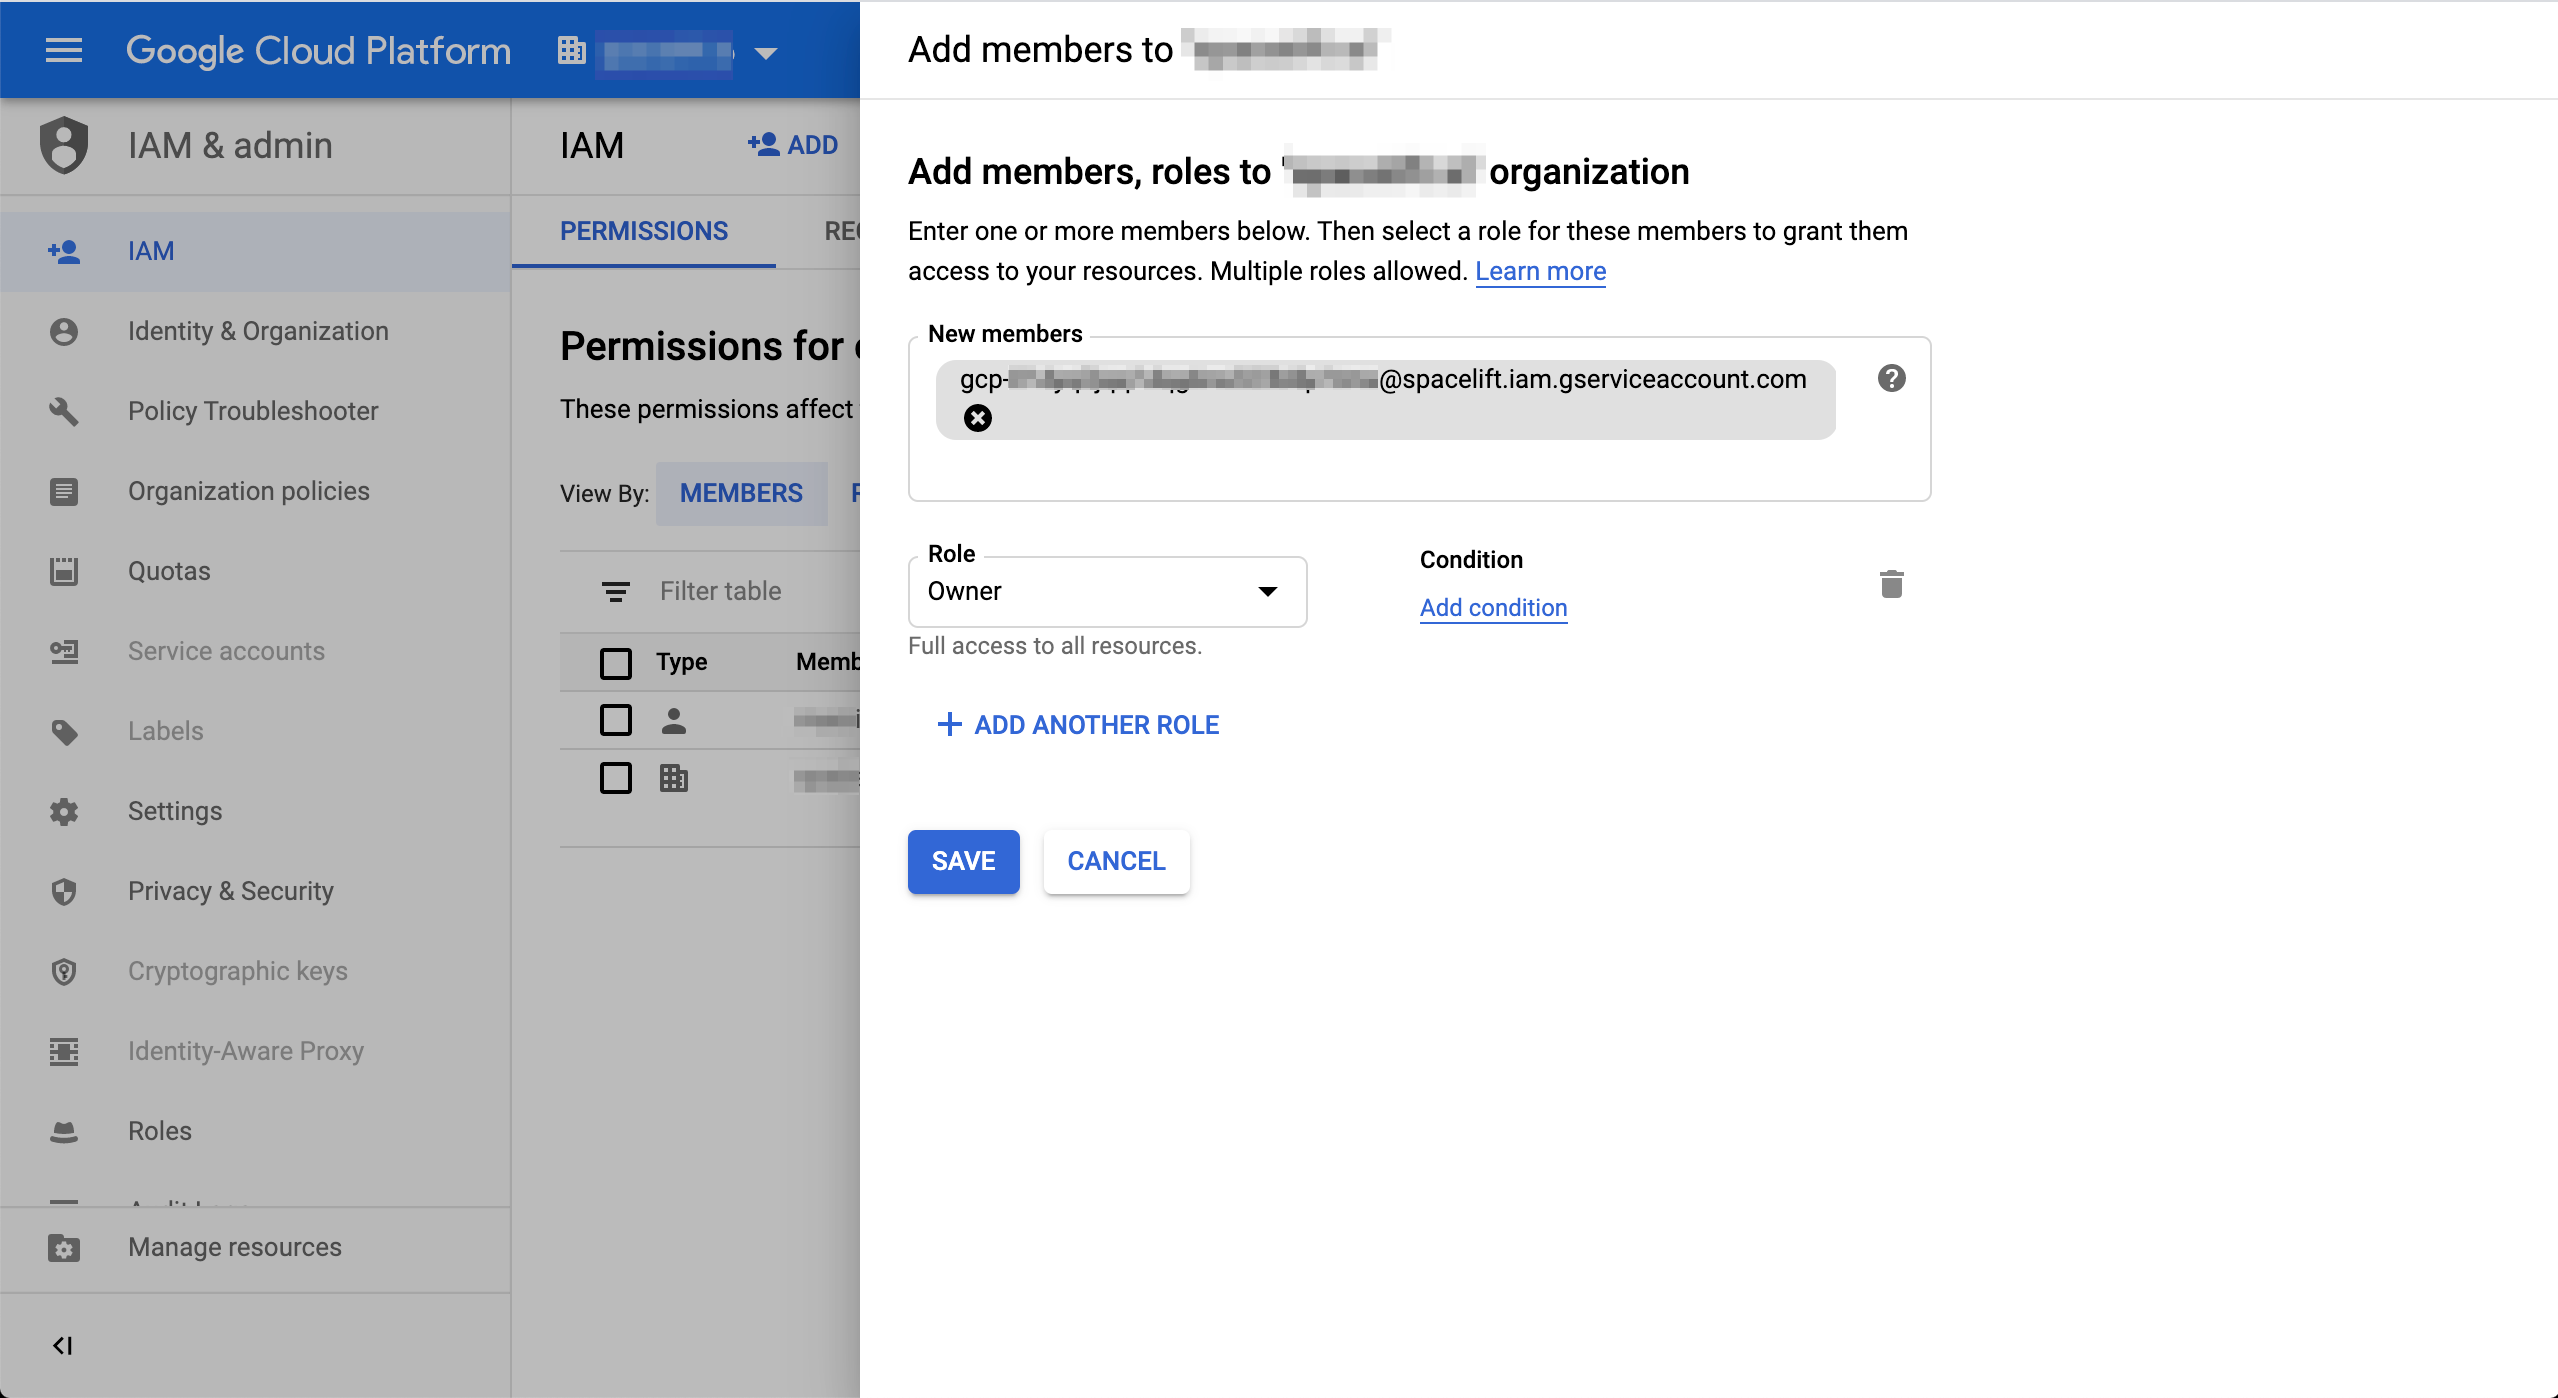Viewport: 2558px width, 1398px height.
Task: Click the Identity & Organization person icon
Action: pos(64,331)
